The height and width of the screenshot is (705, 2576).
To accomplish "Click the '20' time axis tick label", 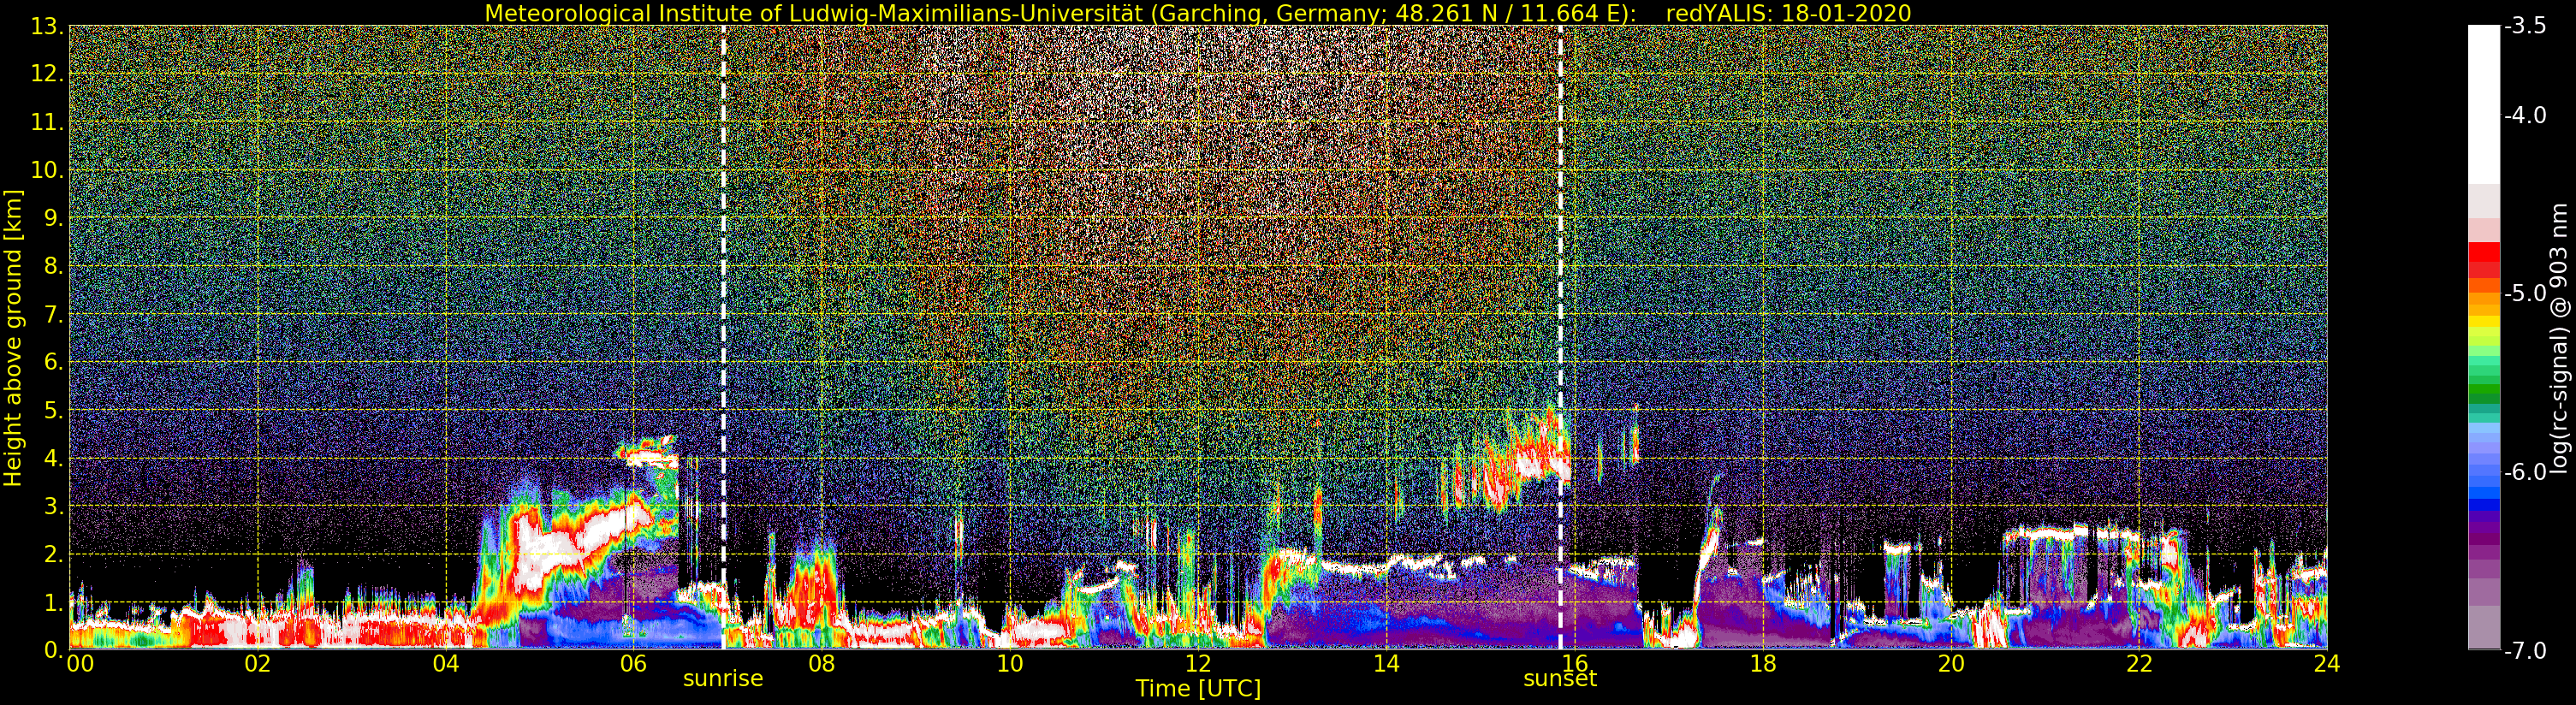I will click(1951, 665).
